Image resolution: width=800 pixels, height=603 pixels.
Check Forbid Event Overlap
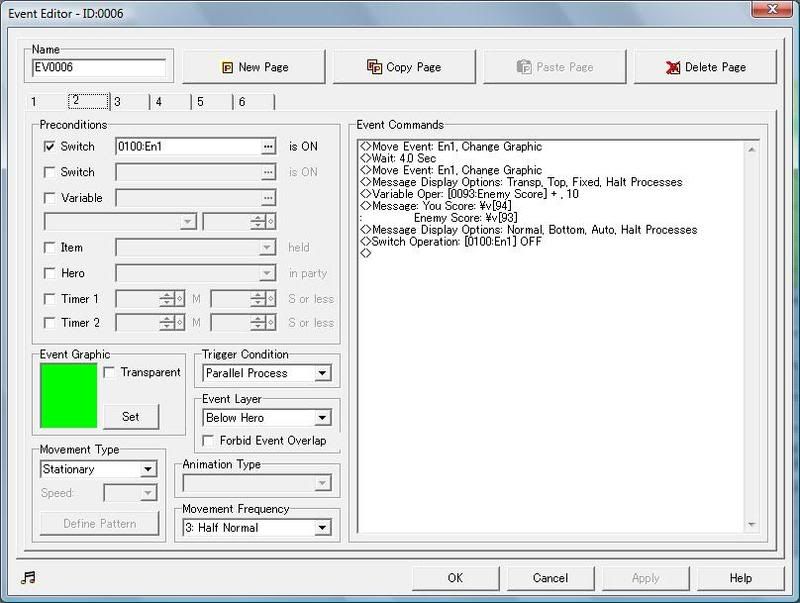pyautogui.click(x=208, y=441)
